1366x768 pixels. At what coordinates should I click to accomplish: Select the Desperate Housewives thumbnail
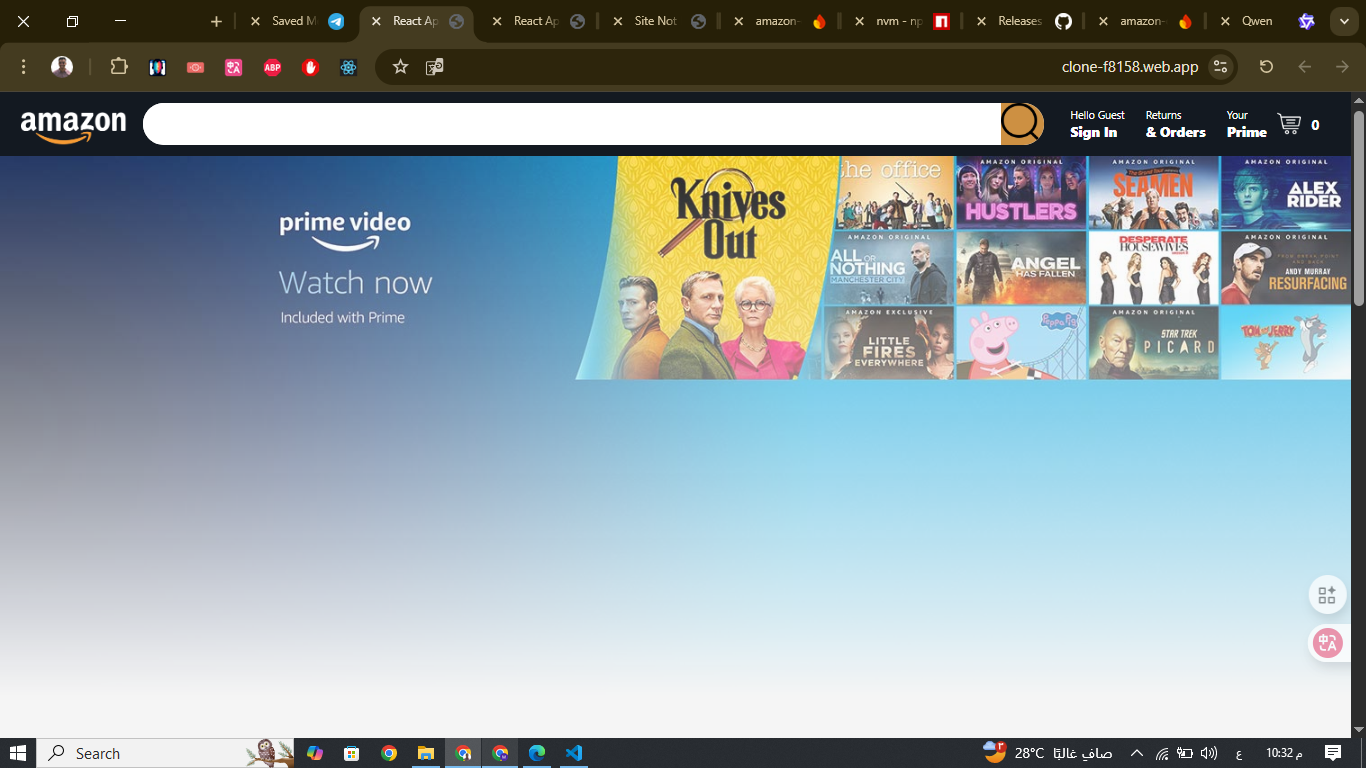click(1153, 268)
